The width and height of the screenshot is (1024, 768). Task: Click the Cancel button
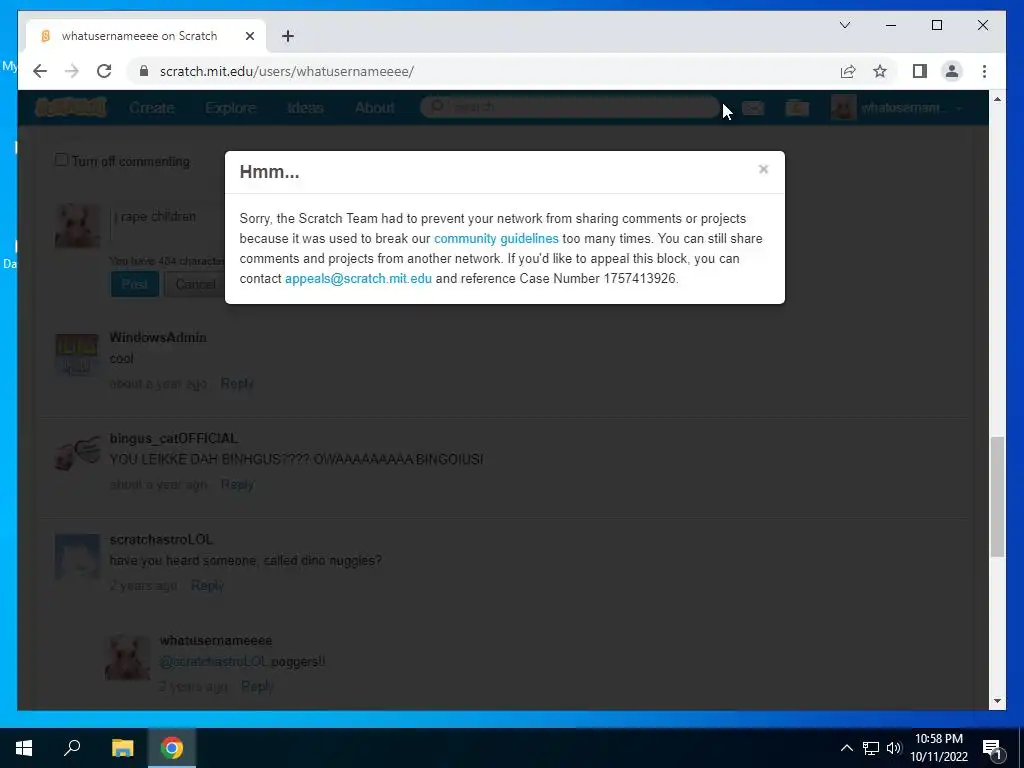pos(195,284)
